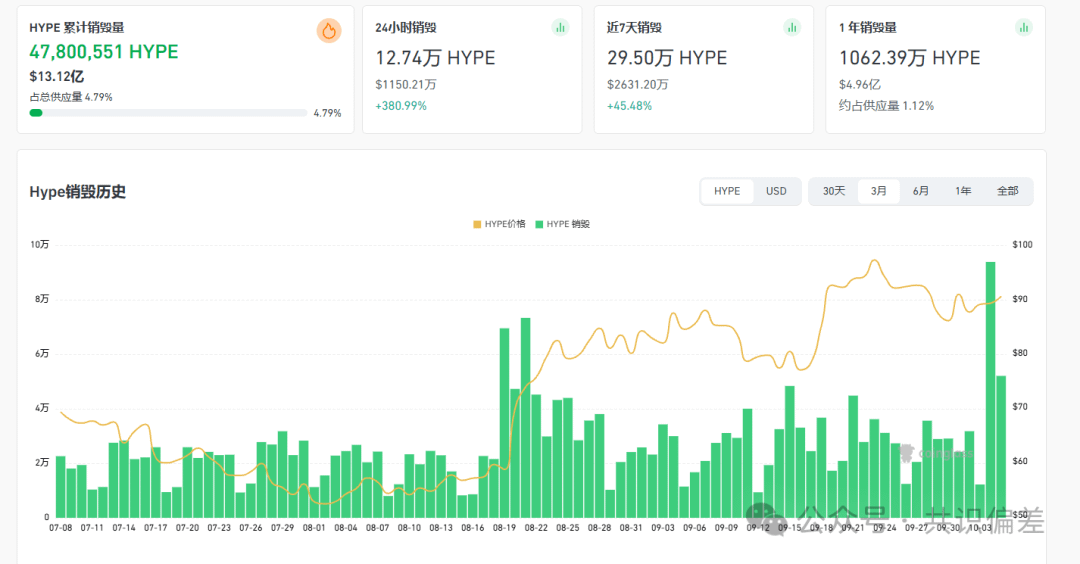The height and width of the screenshot is (564, 1080).
Task: Click the 4.79% supply progress bar
Action: (x=168, y=113)
